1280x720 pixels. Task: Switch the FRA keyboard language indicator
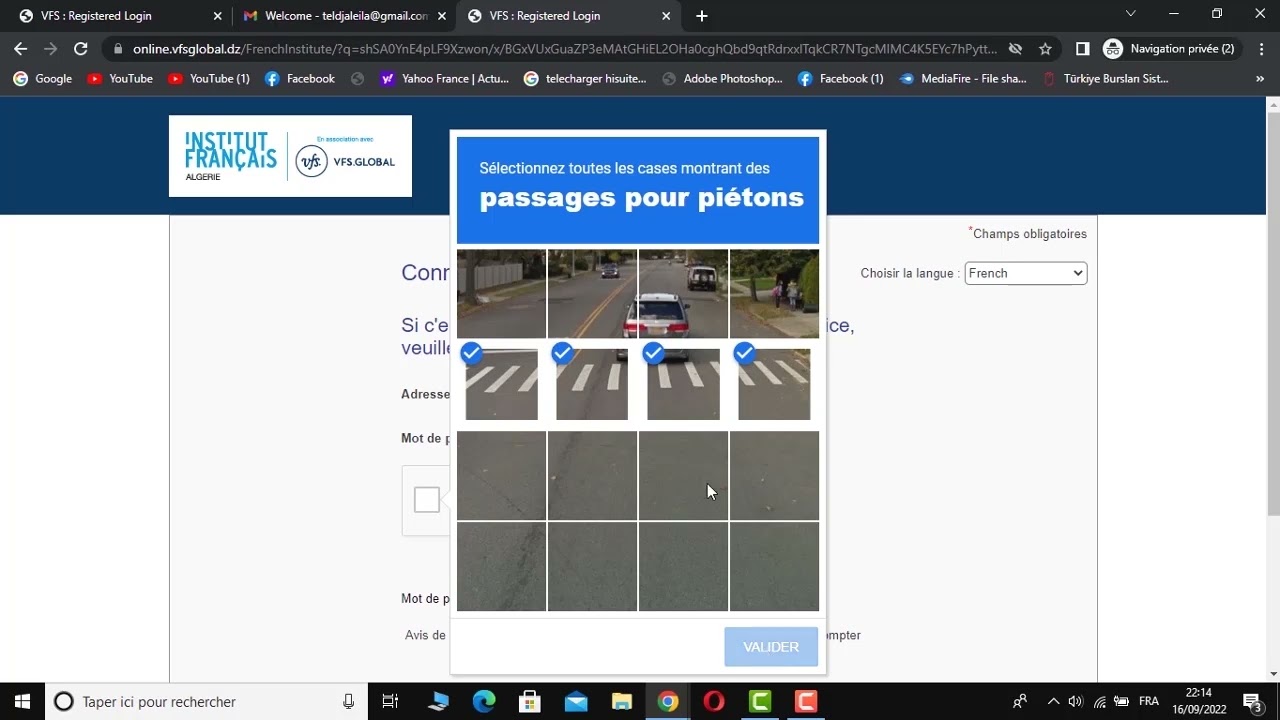pos(1149,702)
